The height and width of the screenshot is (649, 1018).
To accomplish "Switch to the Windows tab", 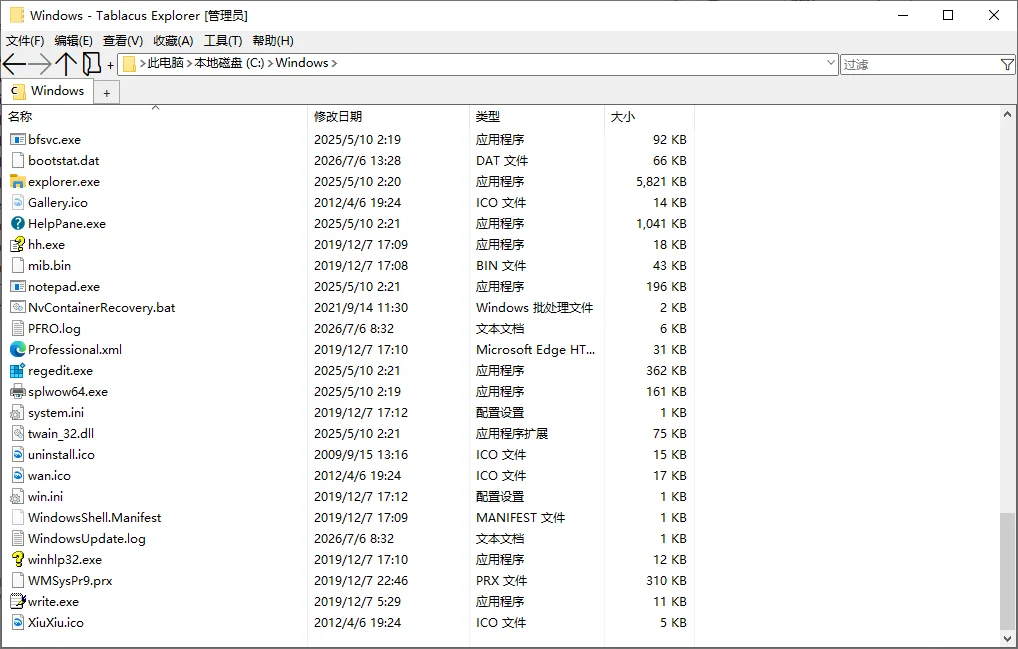I will [48, 91].
